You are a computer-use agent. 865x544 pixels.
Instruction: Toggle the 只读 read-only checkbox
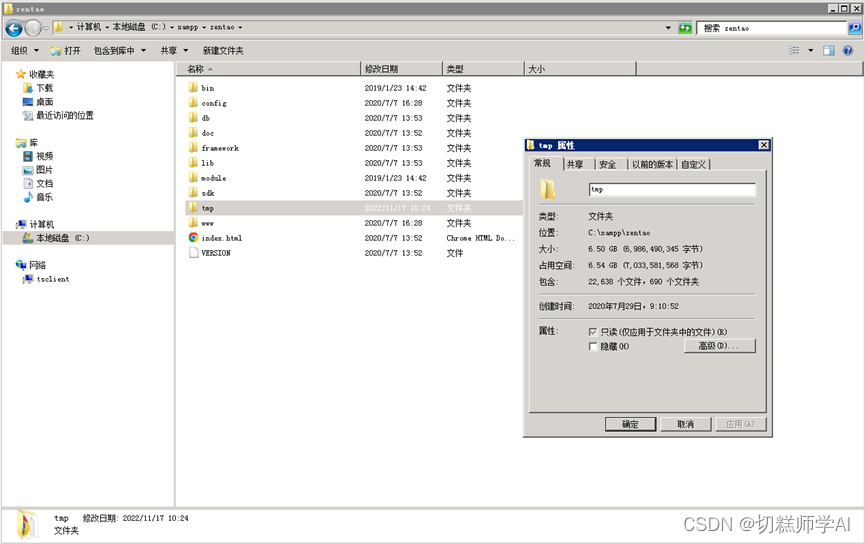(x=593, y=332)
